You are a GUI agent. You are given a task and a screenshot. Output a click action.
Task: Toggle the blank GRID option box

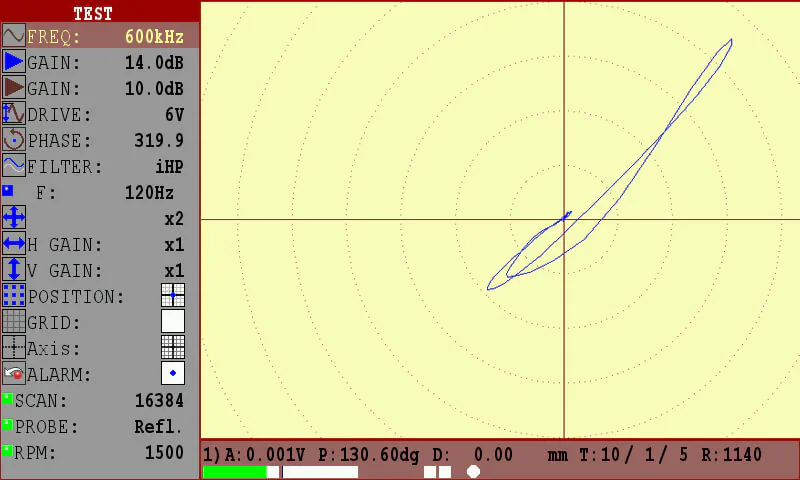pyautogui.click(x=173, y=322)
